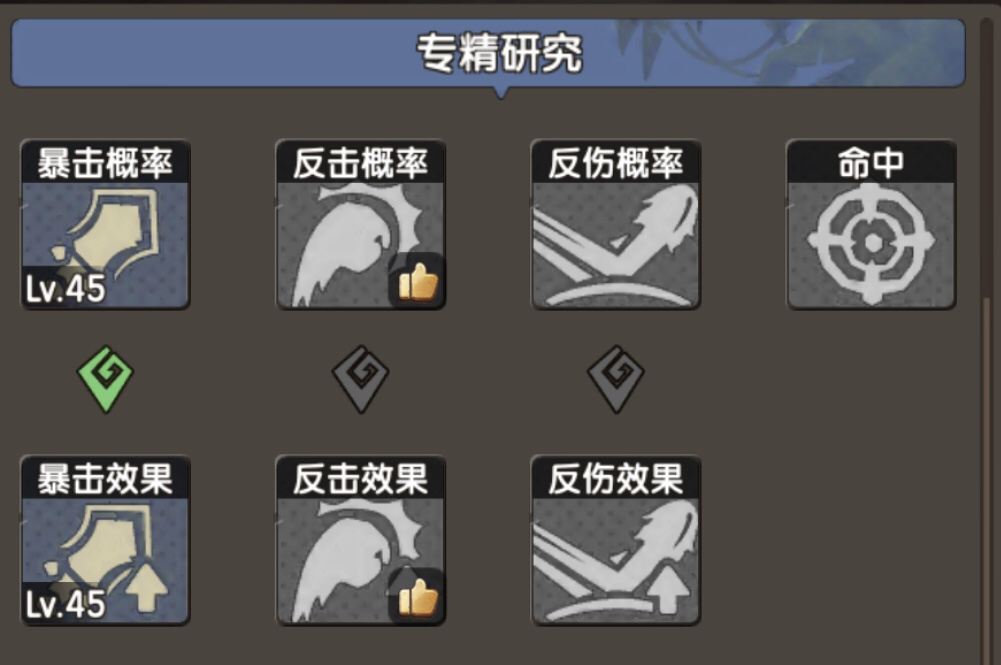Viewport: 1001px width, 665px height.
Task: Click the thumbs-up badge on 反击效果
Action: click(418, 597)
